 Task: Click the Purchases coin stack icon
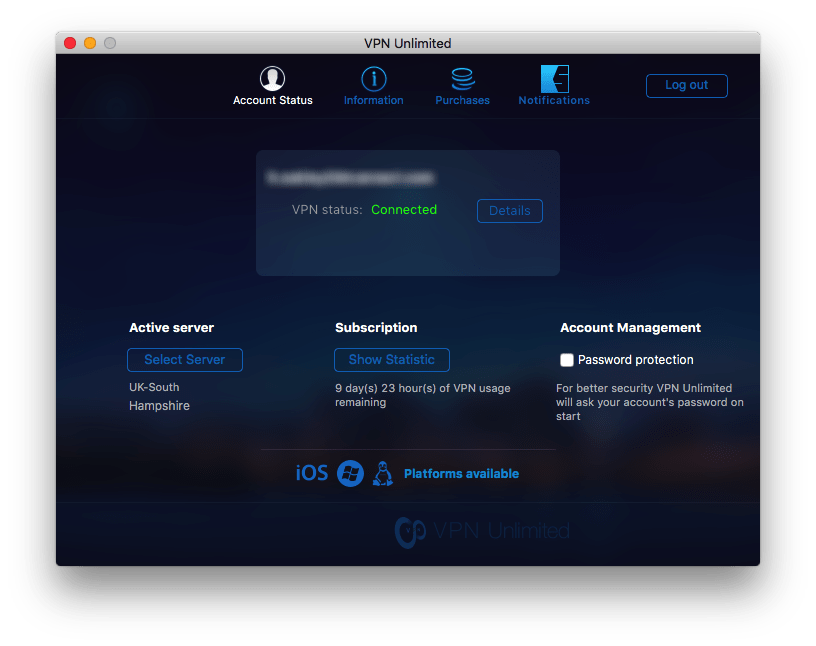pos(462,79)
